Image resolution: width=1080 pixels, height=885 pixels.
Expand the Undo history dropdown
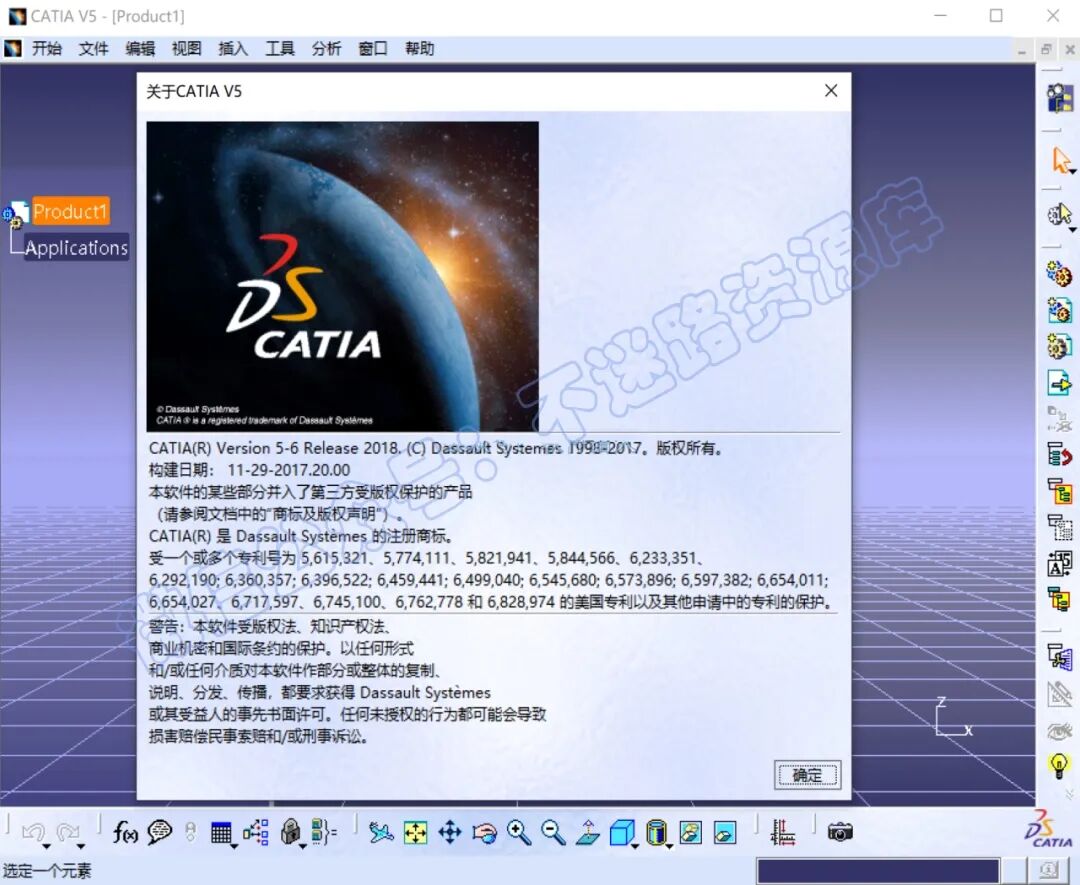(x=46, y=846)
